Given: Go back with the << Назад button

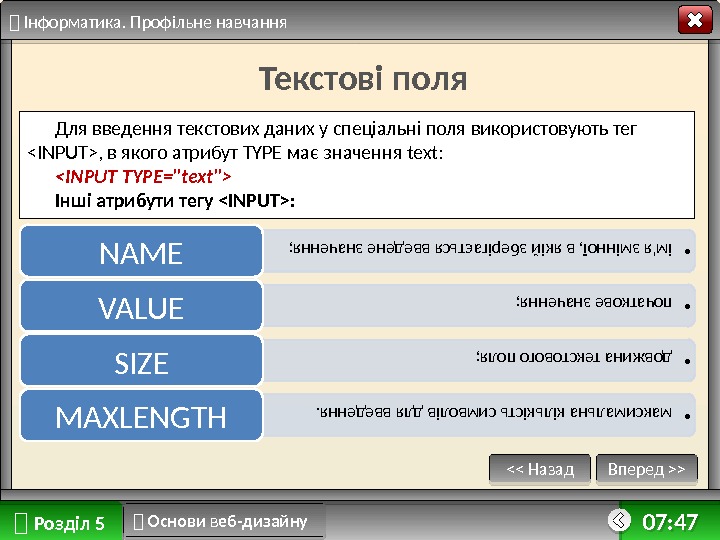Looking at the screenshot, I should click(x=540, y=469).
